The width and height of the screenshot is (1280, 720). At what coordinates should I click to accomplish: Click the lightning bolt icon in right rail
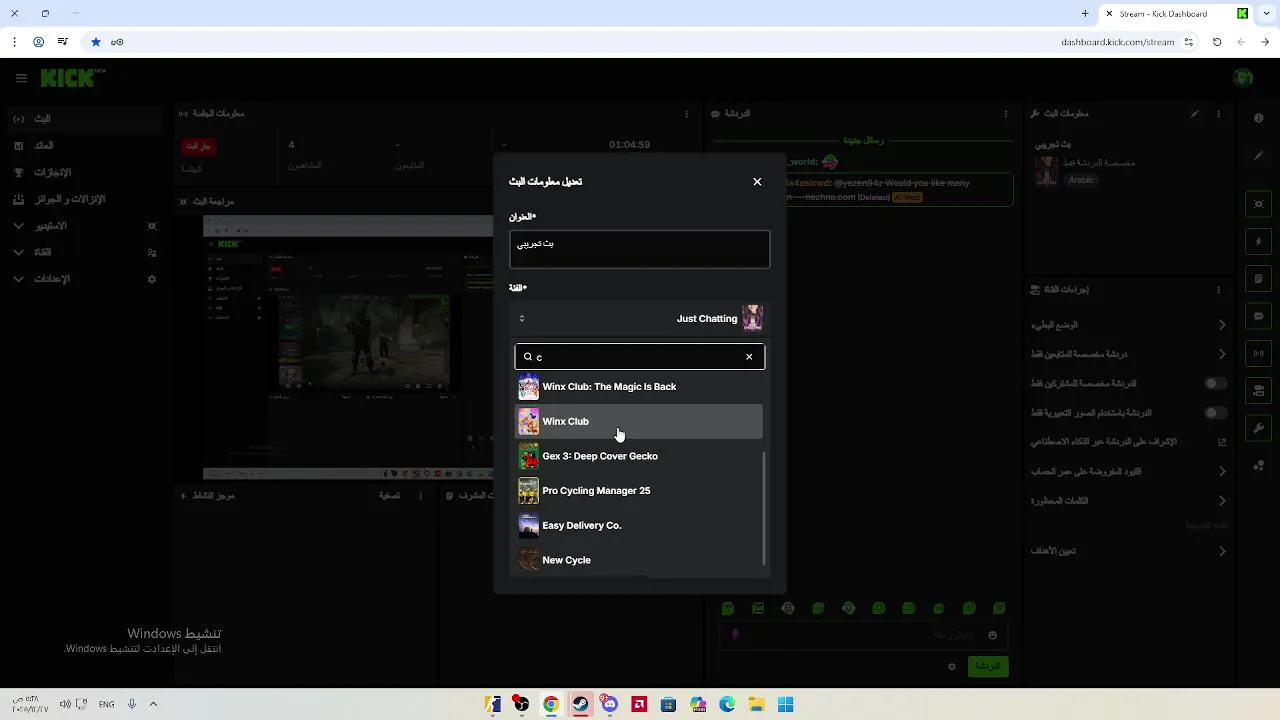[1258, 241]
